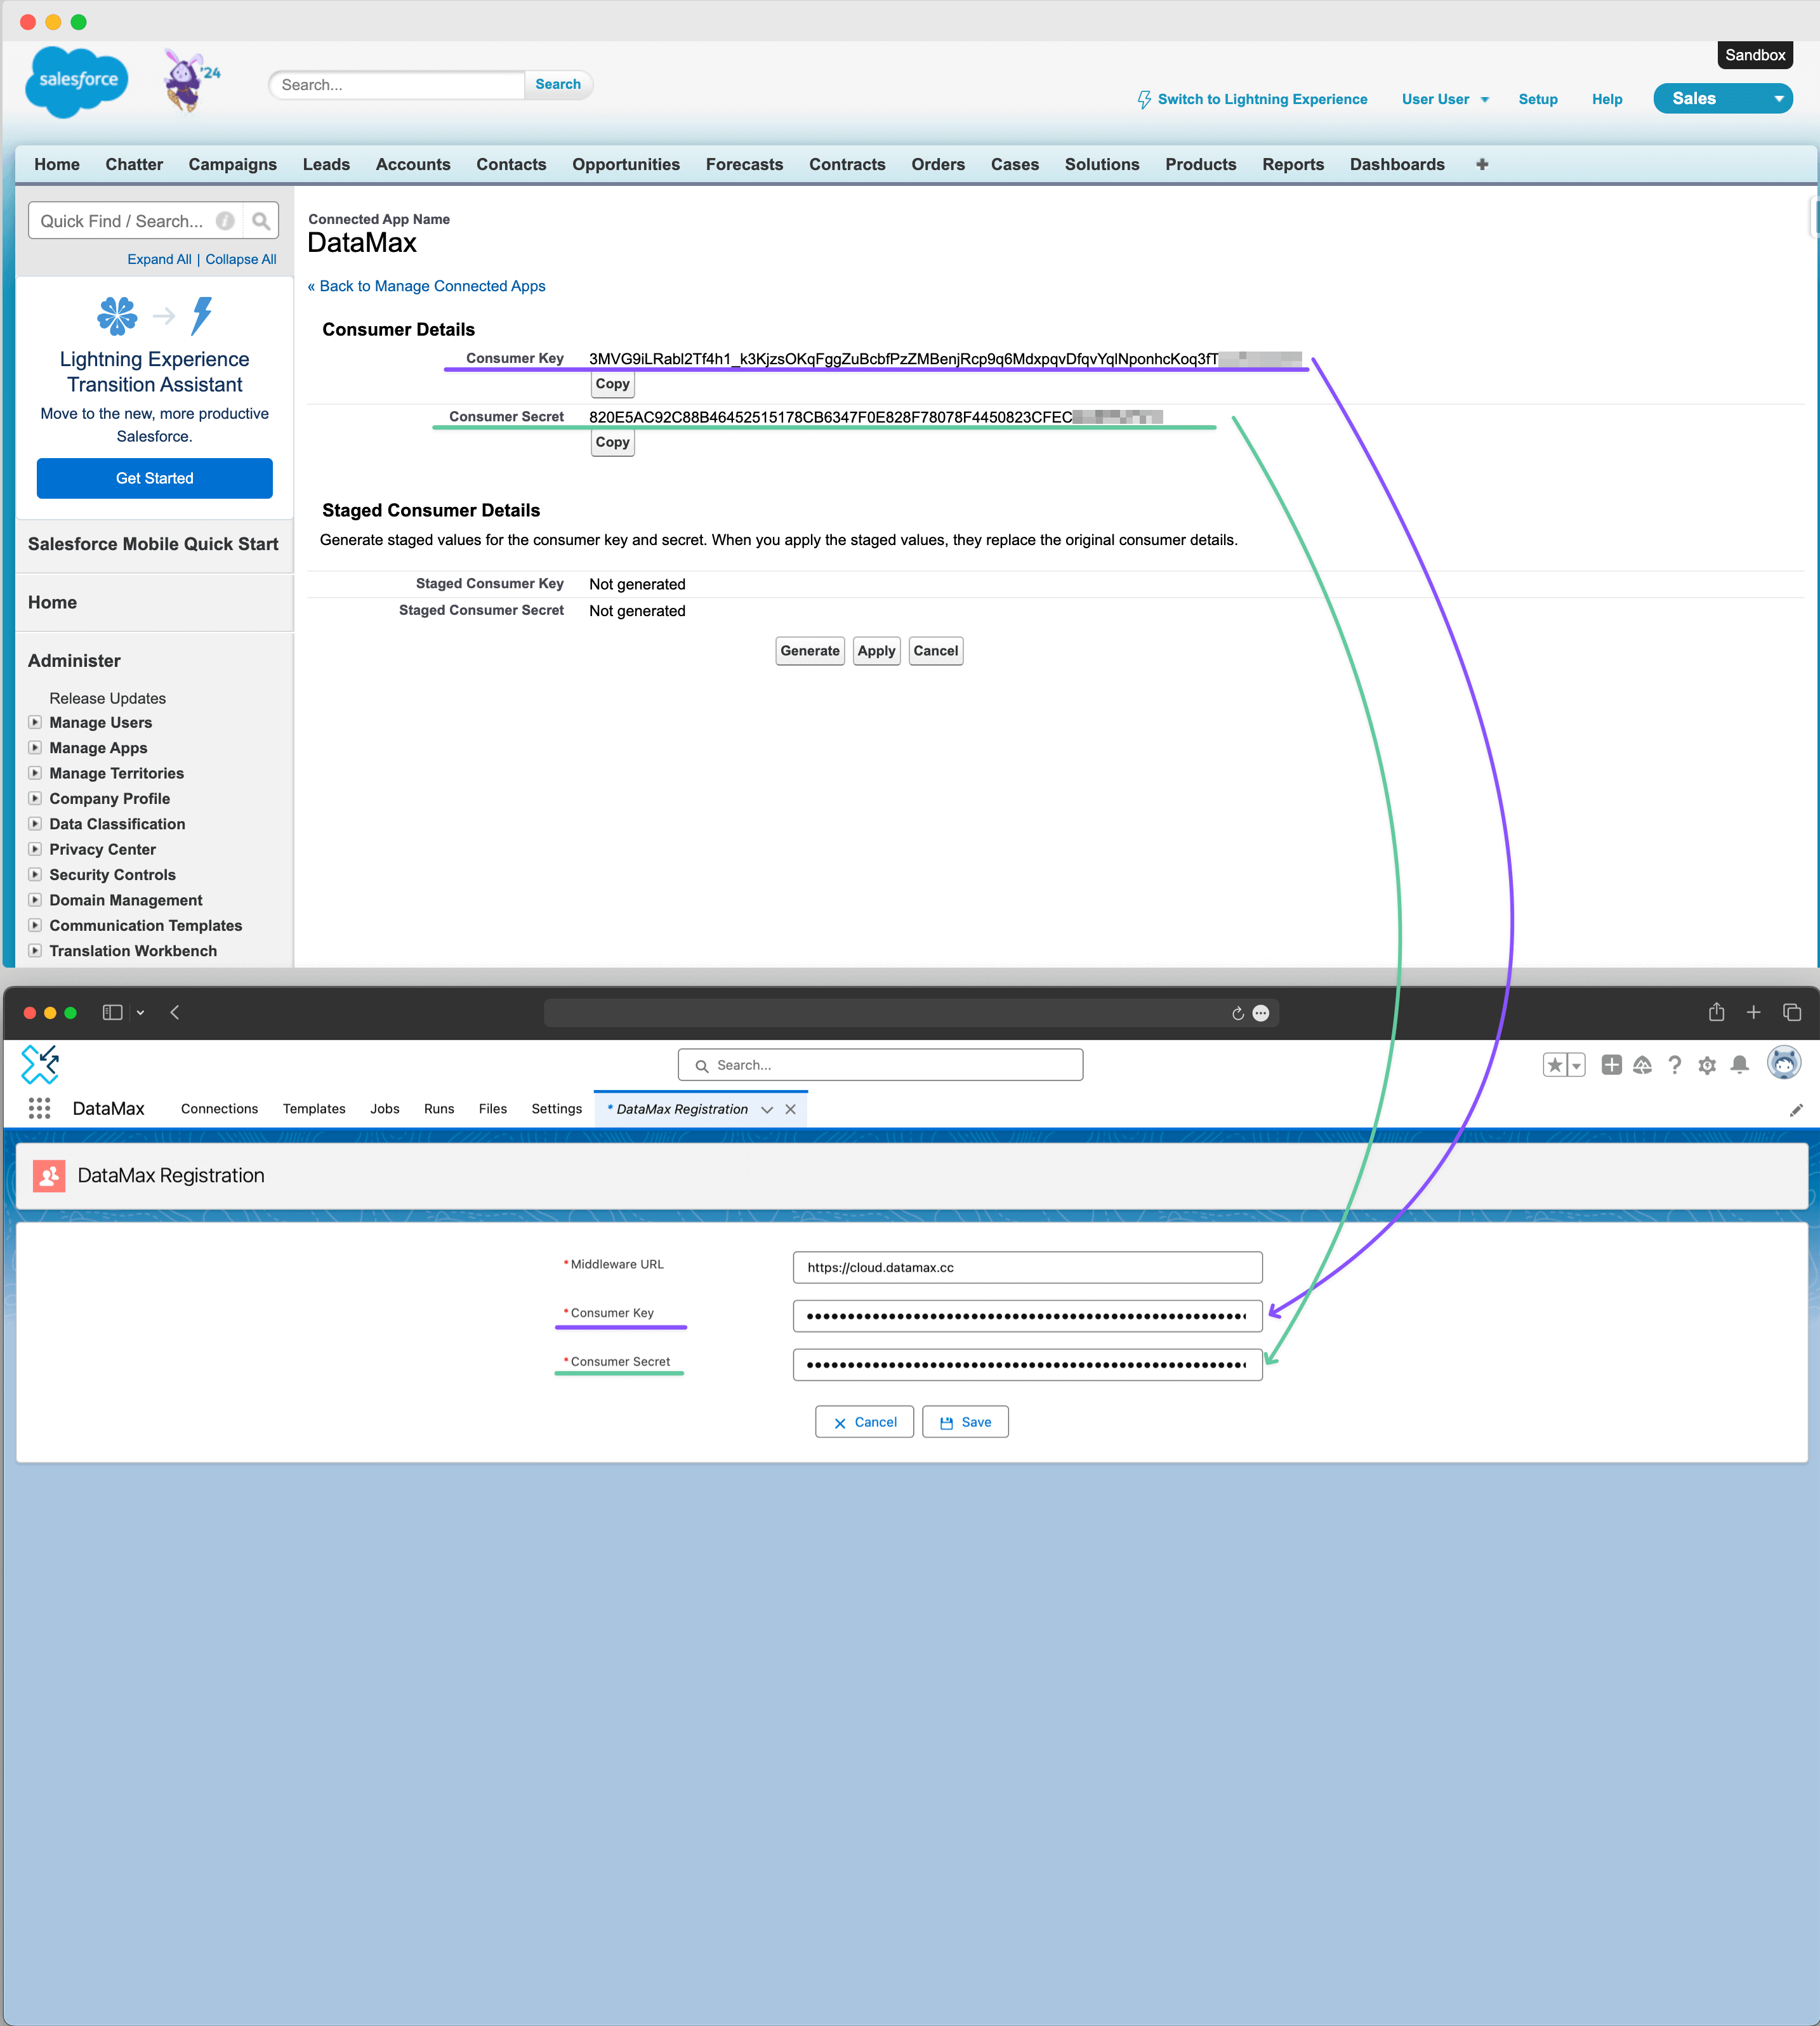Click the Apply button
This screenshot has width=1820, height=2026.
[876, 651]
